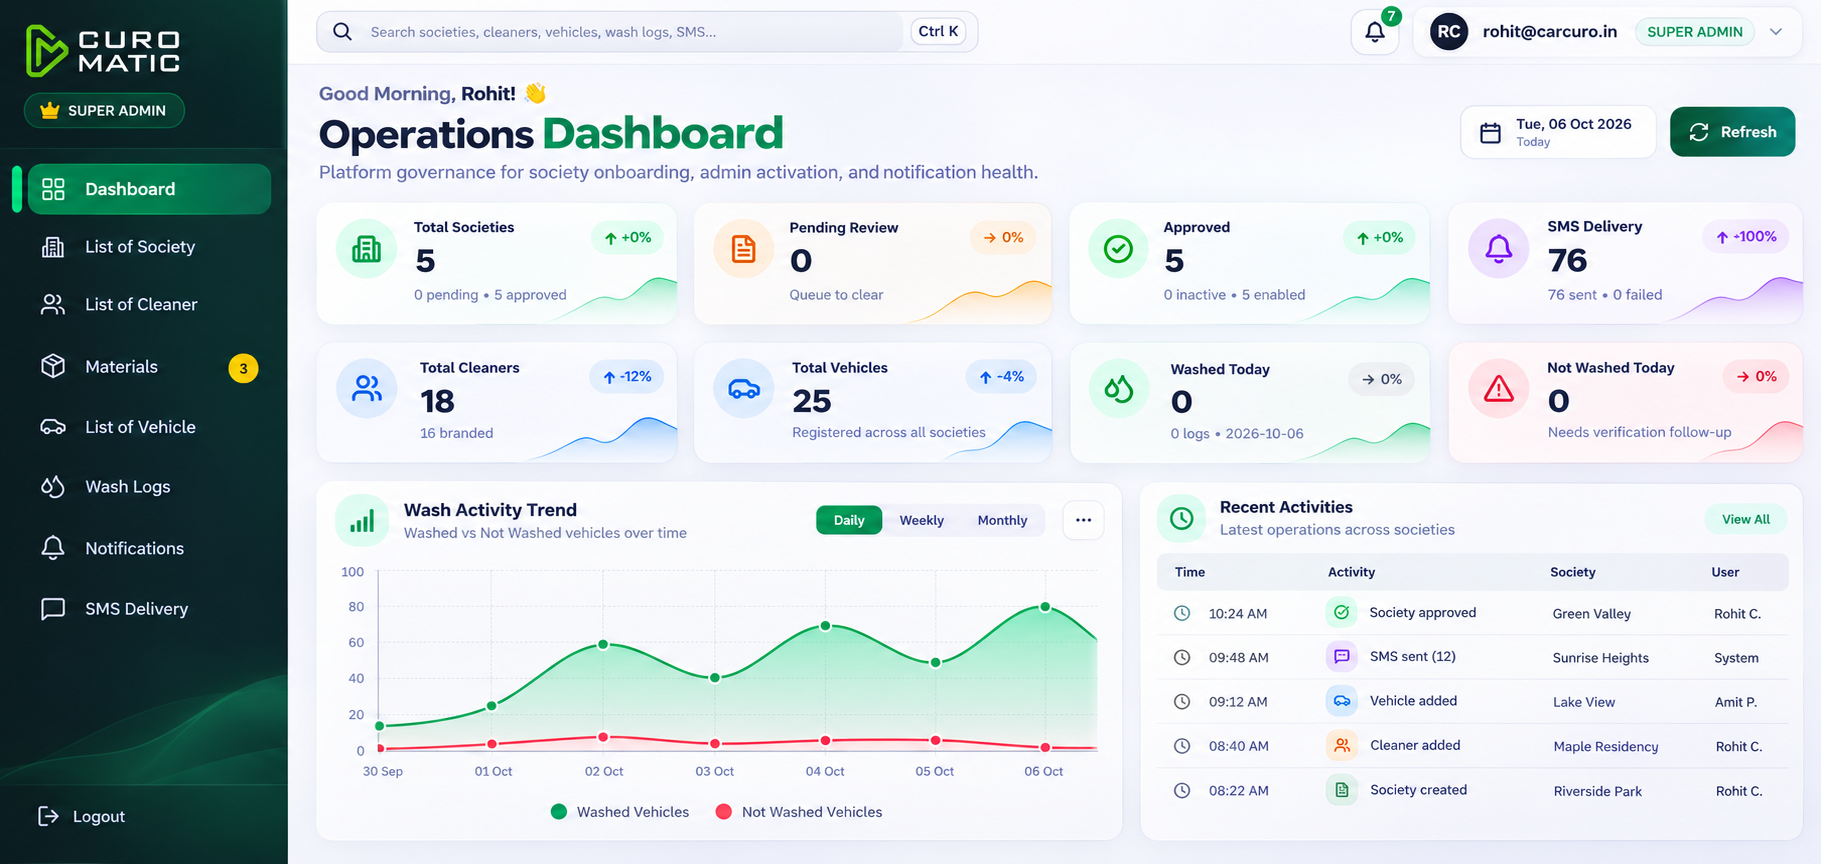Click Logout in the sidebar
This screenshot has width=1821, height=864.
(x=82, y=816)
